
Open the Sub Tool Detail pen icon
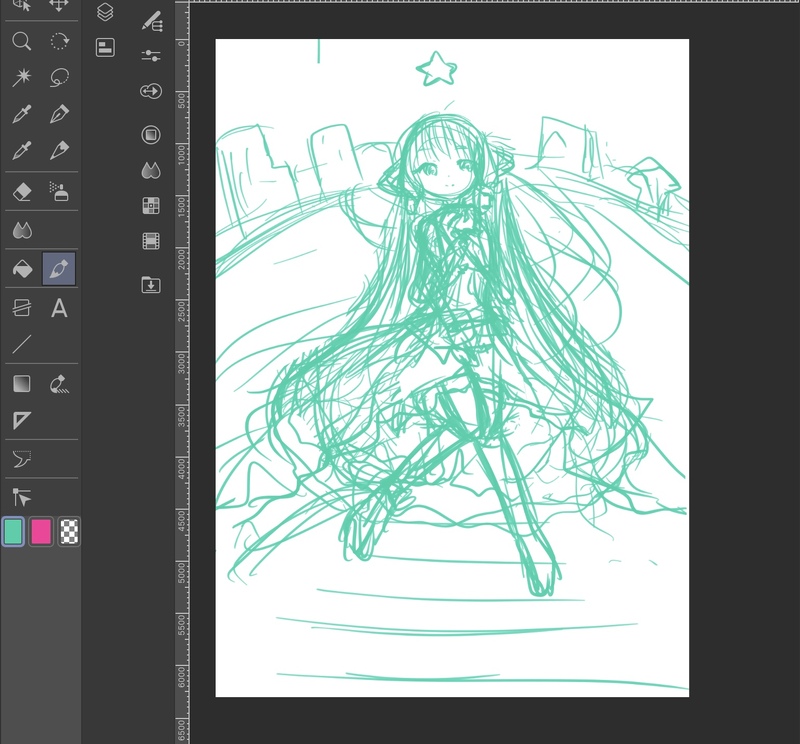[152, 22]
